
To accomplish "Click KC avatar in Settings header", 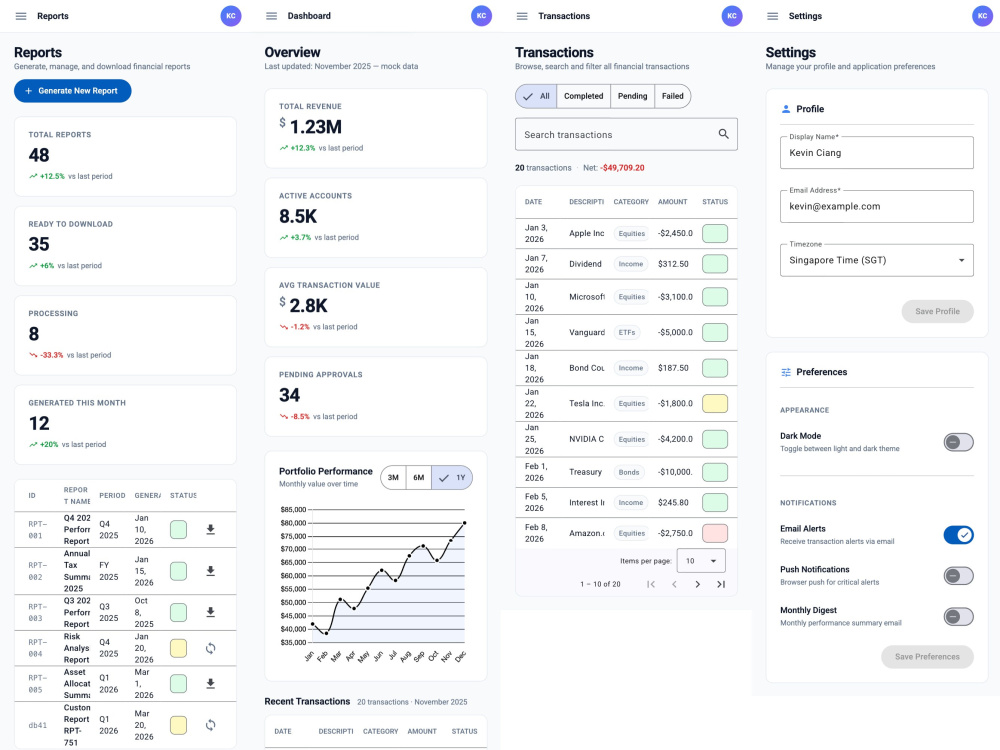I will 983,16.
